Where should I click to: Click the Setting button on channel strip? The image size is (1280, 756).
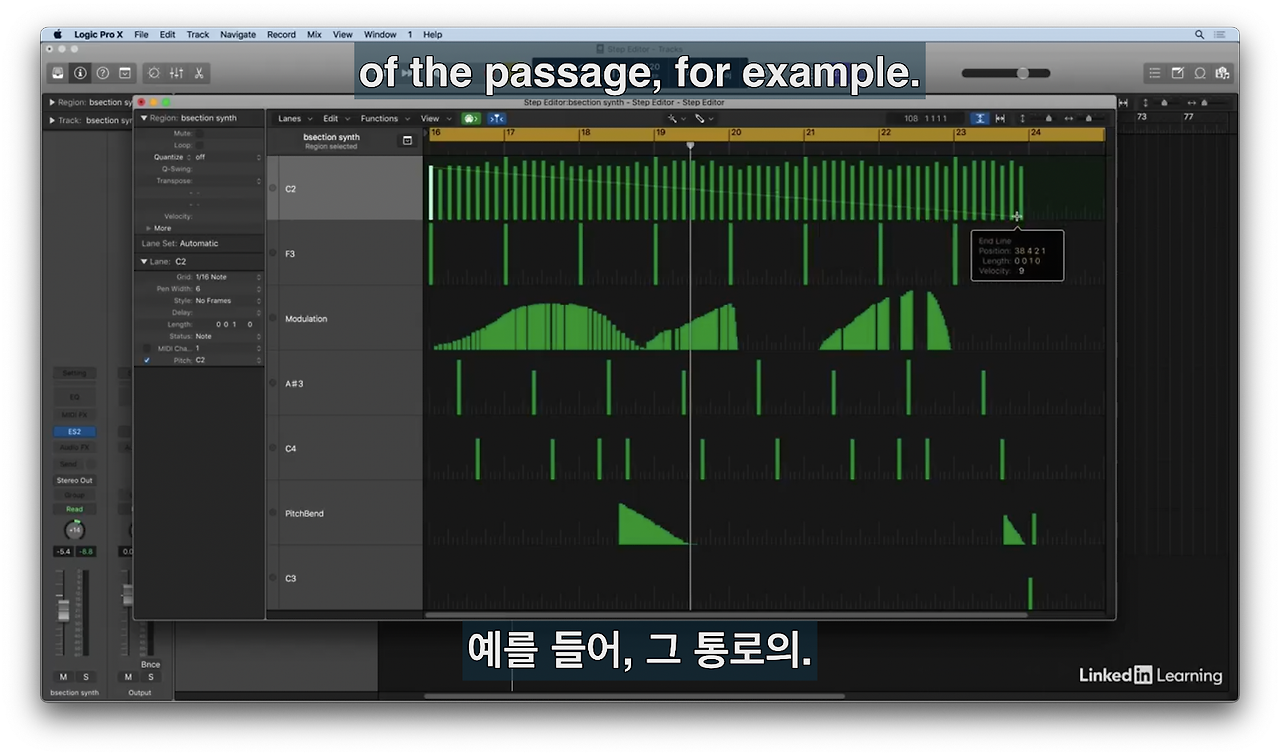(x=74, y=372)
